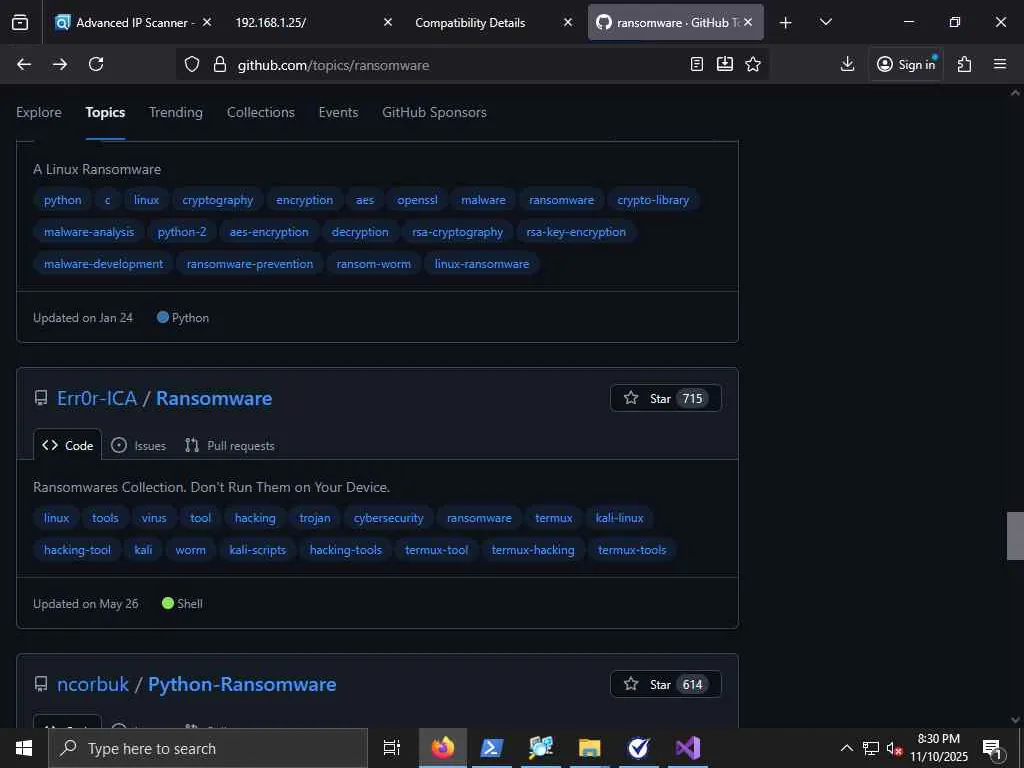Viewport: 1024px width, 768px height.
Task: Open the Collections navigation item
Action: click(x=261, y=112)
